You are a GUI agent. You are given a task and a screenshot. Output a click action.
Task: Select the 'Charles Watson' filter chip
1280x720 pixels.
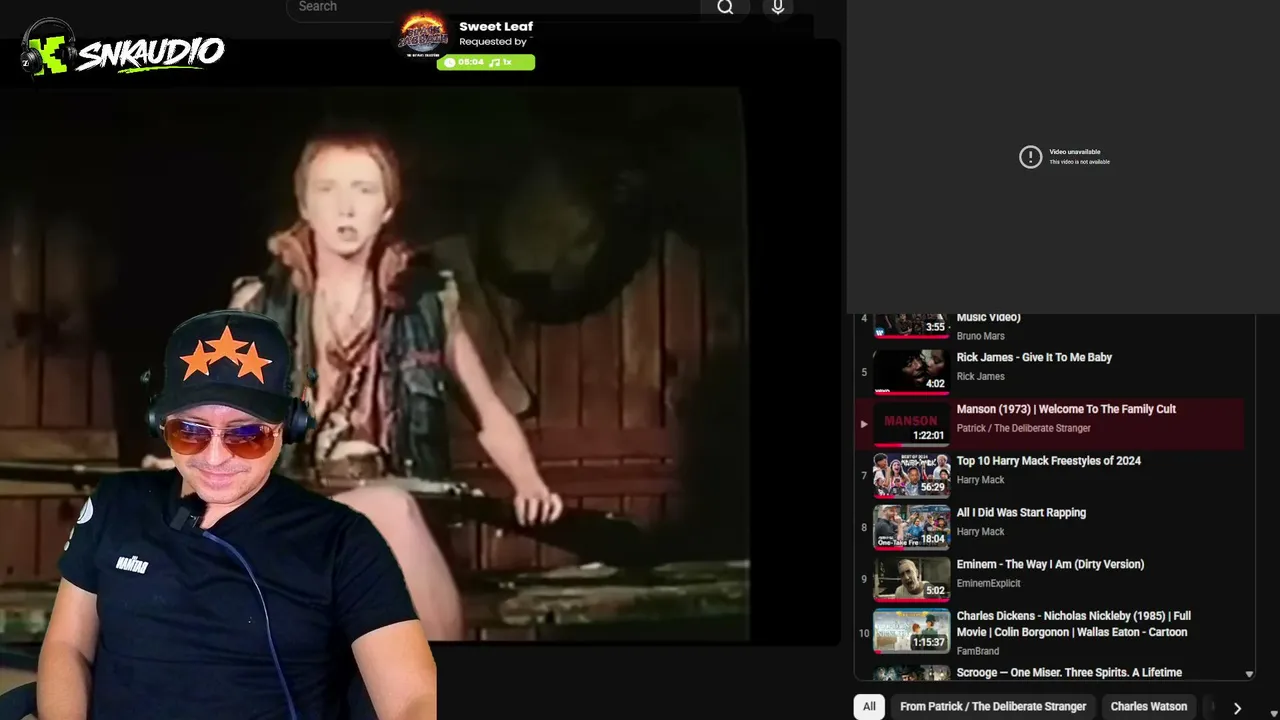(x=1149, y=706)
